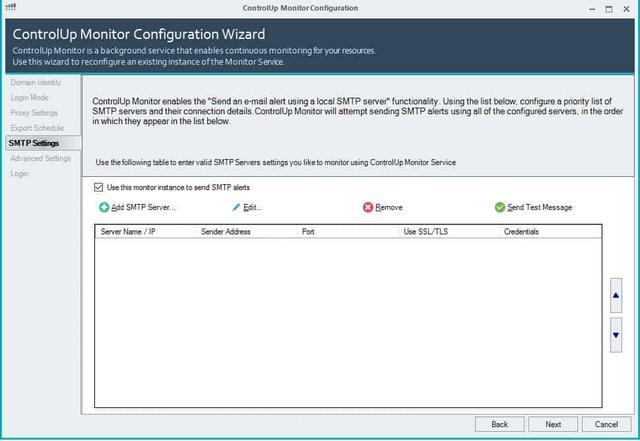Uncheck Use this monitor instance to send SMTP alerts
Screen dimensions: 640x441
pos(98,187)
